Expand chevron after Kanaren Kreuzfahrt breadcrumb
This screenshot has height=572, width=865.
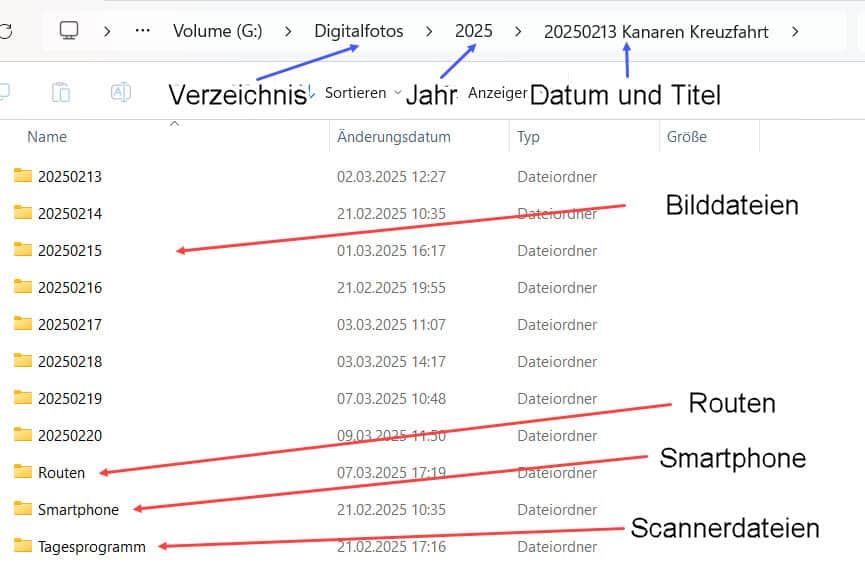click(794, 31)
